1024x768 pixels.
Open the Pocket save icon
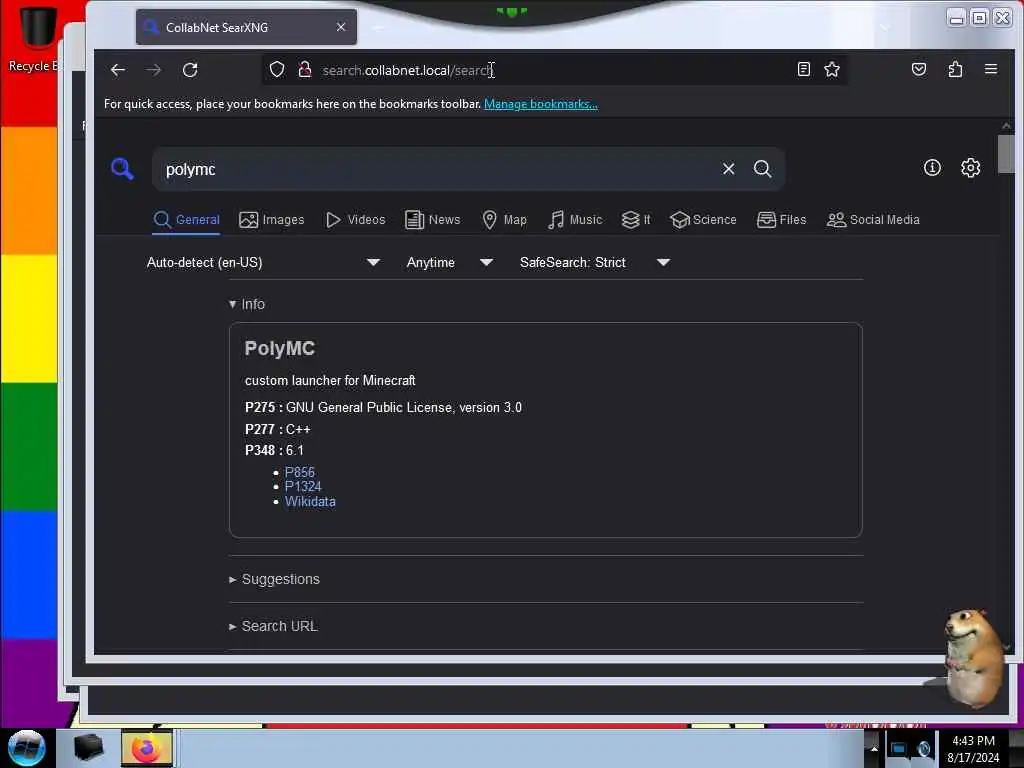coord(919,69)
